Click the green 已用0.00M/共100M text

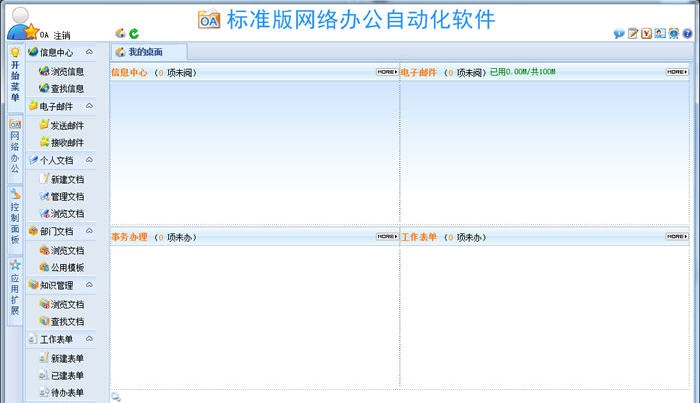[522, 72]
